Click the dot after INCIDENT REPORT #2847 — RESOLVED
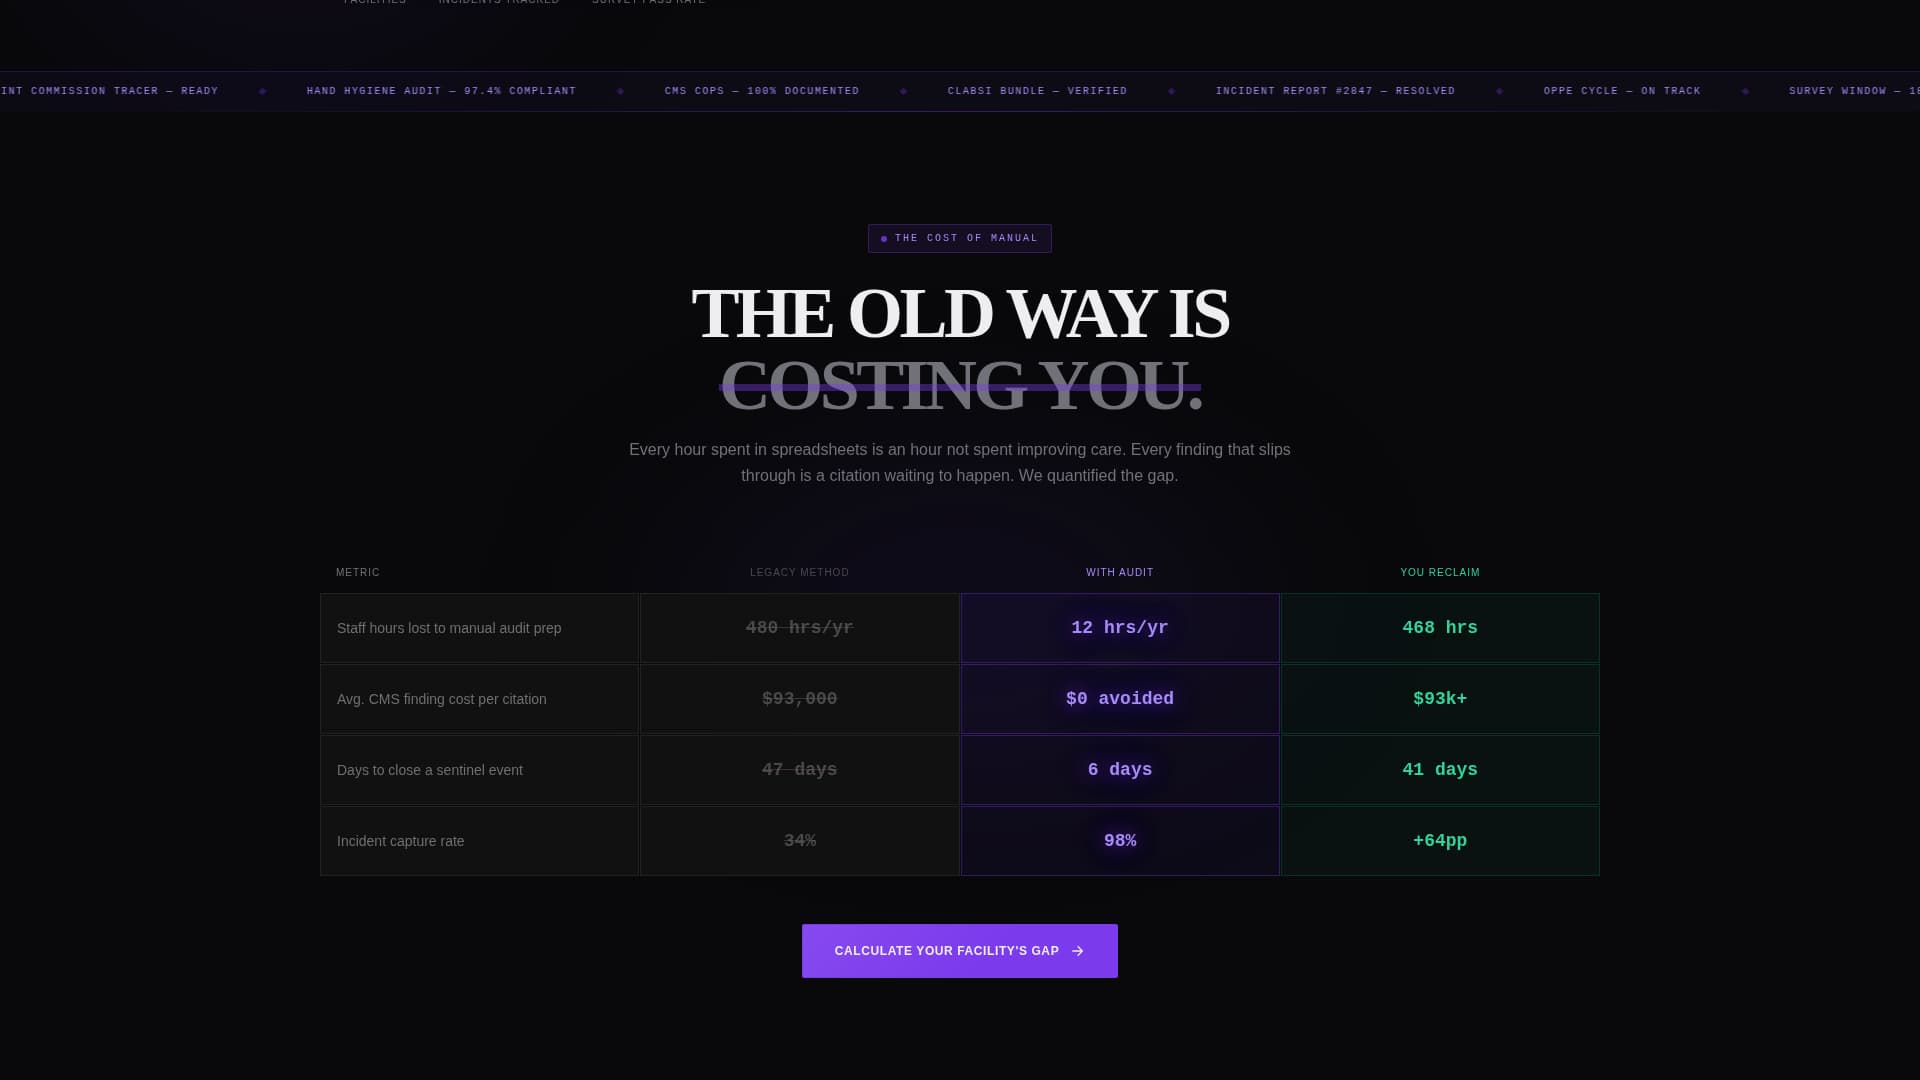Screen dimensions: 1920x1080 1499,90
